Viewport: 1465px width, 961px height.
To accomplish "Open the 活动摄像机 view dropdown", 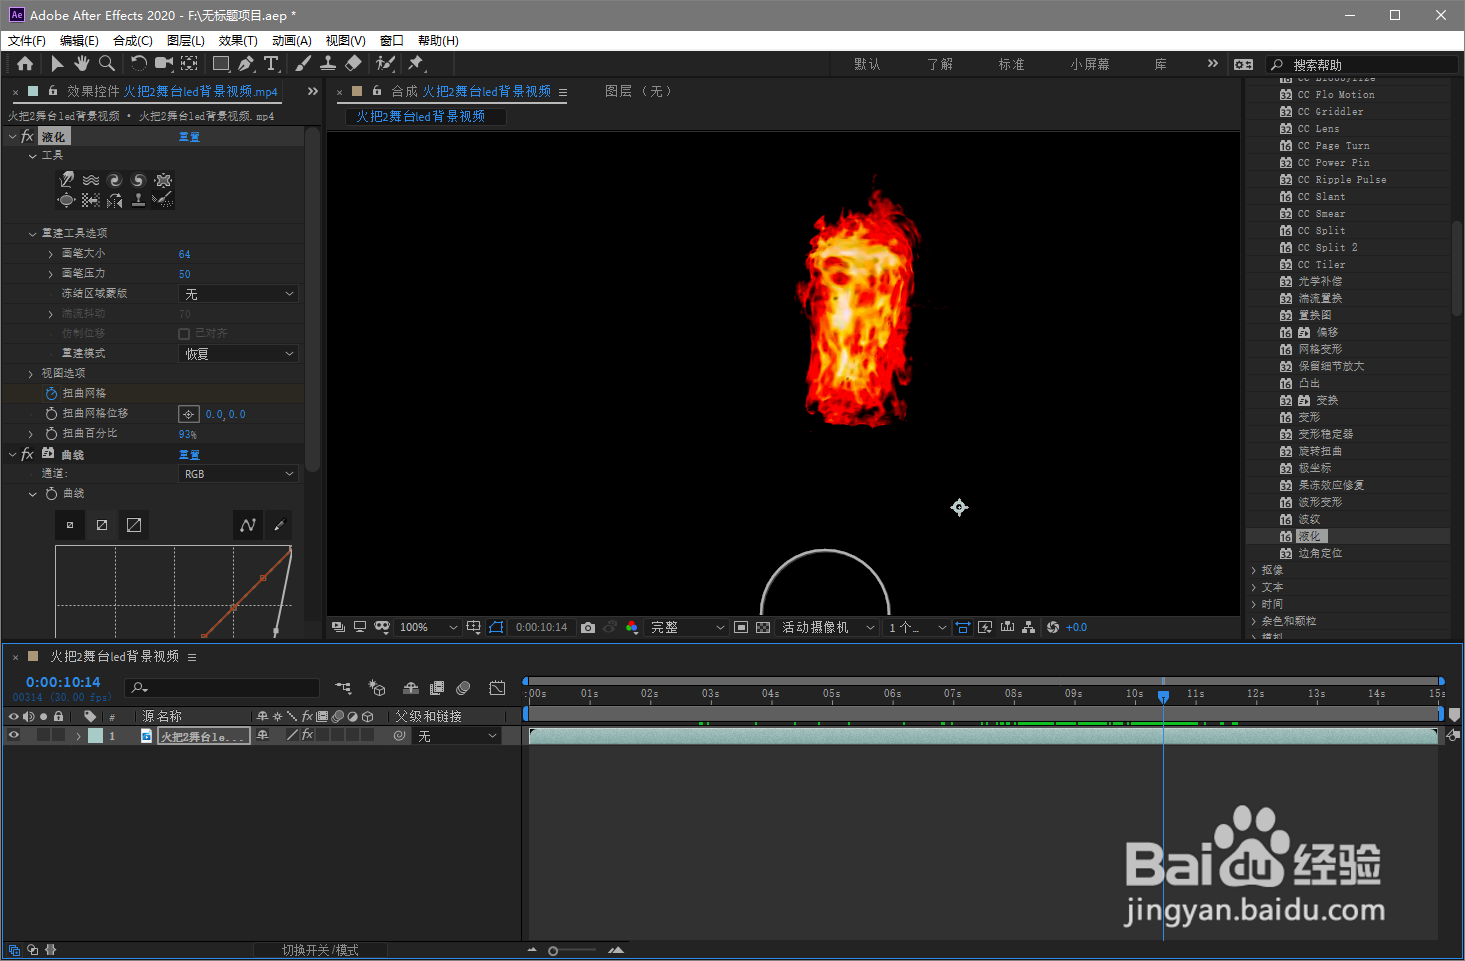I will click(828, 627).
